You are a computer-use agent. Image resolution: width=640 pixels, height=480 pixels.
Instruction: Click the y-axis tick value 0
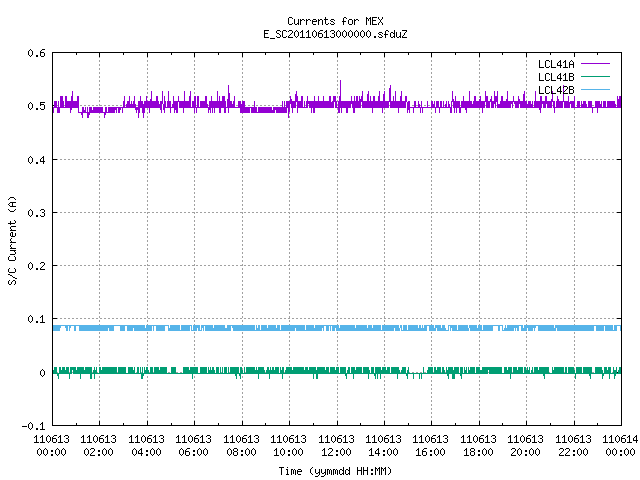[42, 372]
